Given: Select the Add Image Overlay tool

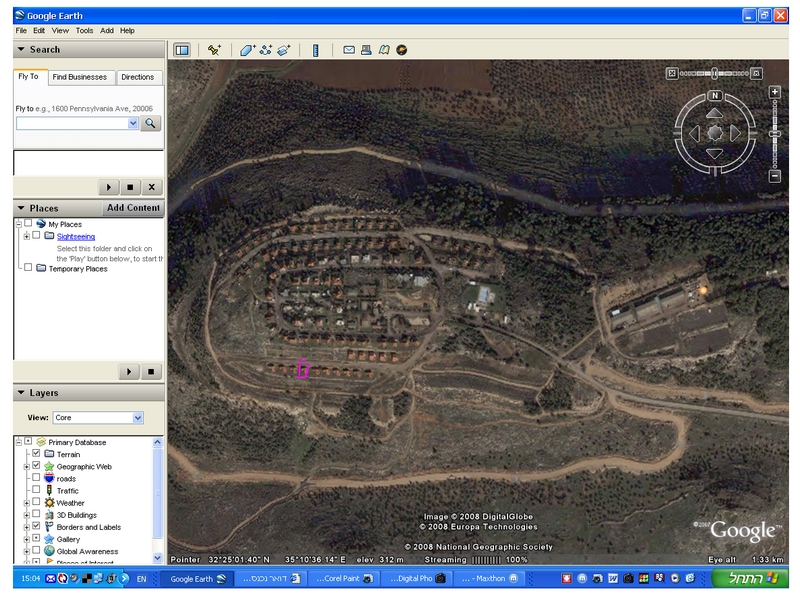Looking at the screenshot, I should pyautogui.click(x=284, y=50).
